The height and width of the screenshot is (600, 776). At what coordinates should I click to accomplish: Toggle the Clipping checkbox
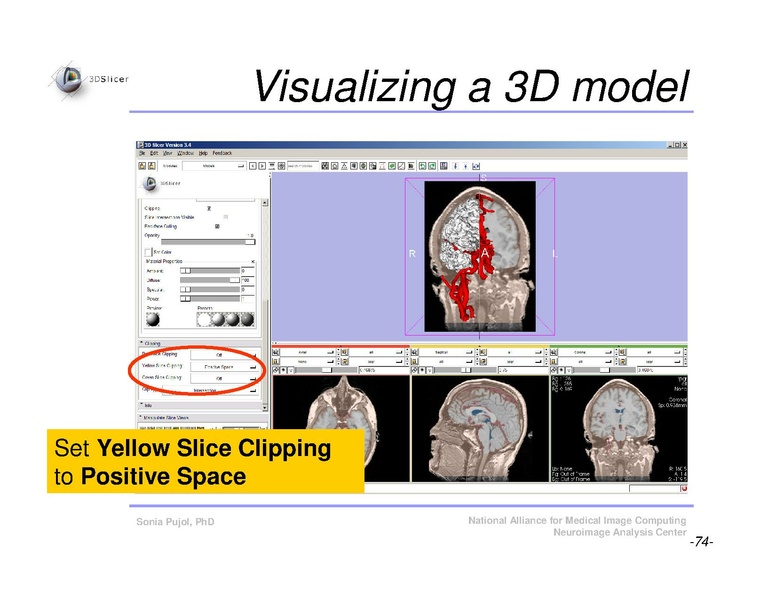coord(209,208)
